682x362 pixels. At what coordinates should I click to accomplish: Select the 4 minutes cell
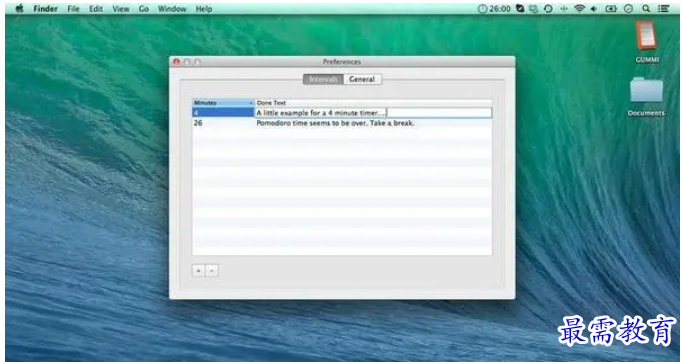(x=223, y=113)
